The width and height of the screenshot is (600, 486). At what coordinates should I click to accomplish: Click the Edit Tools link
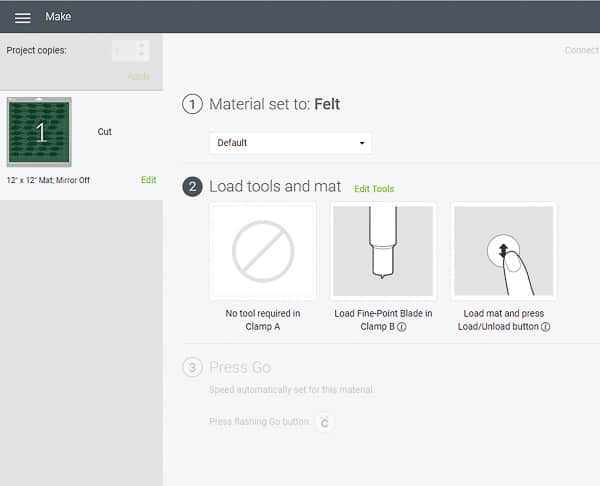[374, 189]
